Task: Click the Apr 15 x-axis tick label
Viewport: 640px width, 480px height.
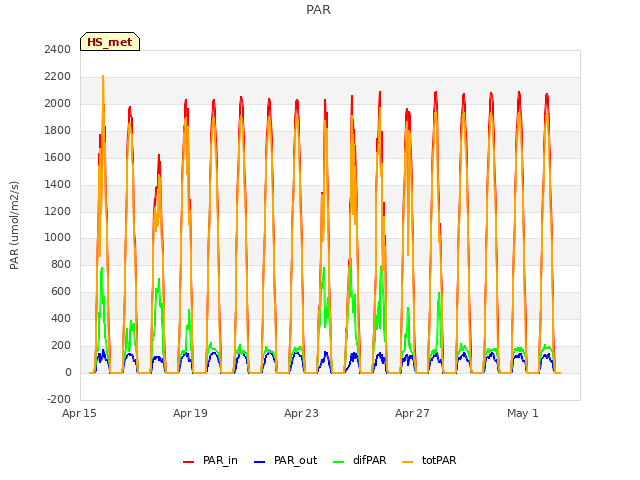Action: 79,413
